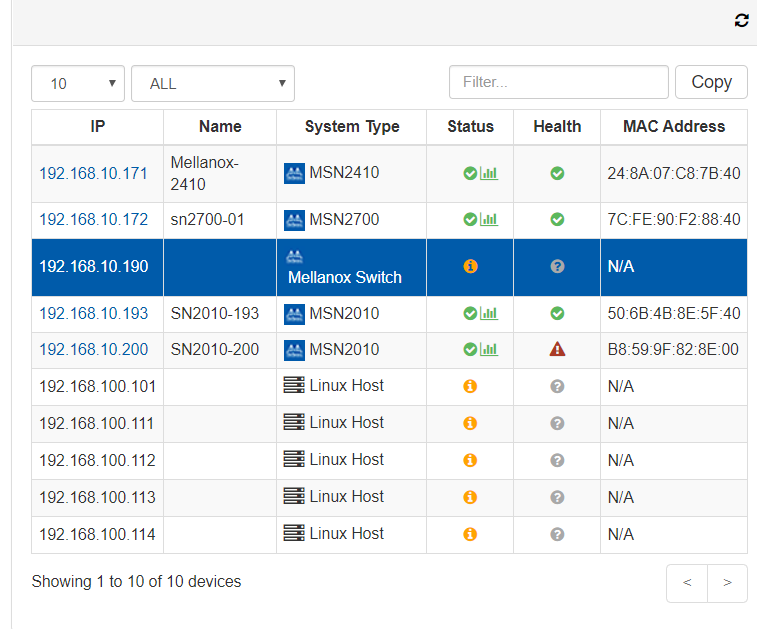The image size is (757, 629).
Task: Select the 192.168.10.190 row IP cell
Action: (98, 267)
